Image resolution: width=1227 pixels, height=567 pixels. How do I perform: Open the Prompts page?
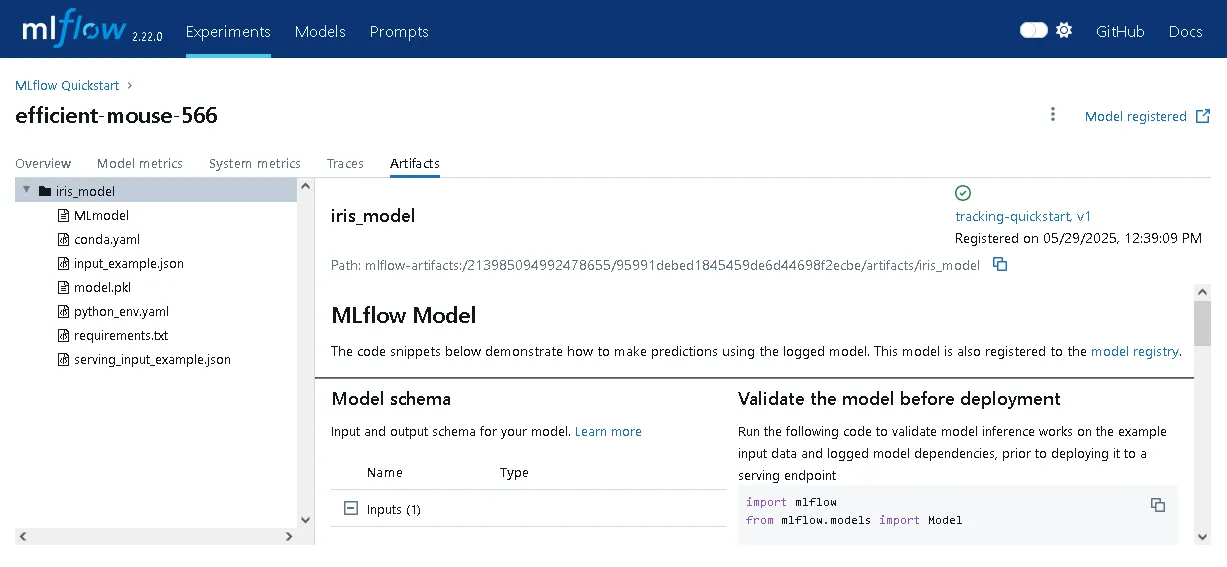click(x=399, y=31)
